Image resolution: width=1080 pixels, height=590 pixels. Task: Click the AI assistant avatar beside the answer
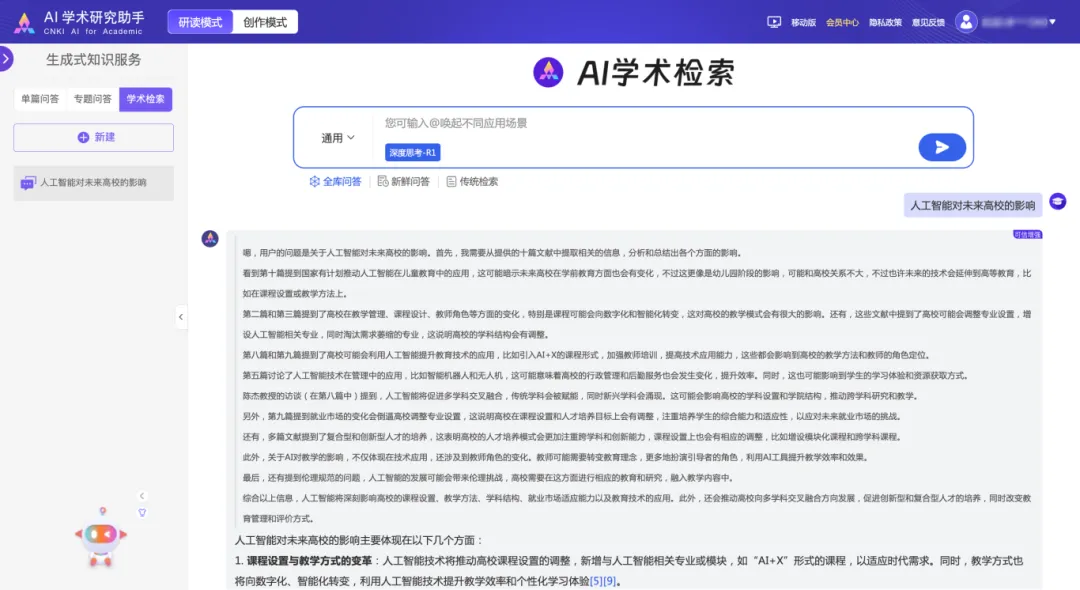[210, 238]
